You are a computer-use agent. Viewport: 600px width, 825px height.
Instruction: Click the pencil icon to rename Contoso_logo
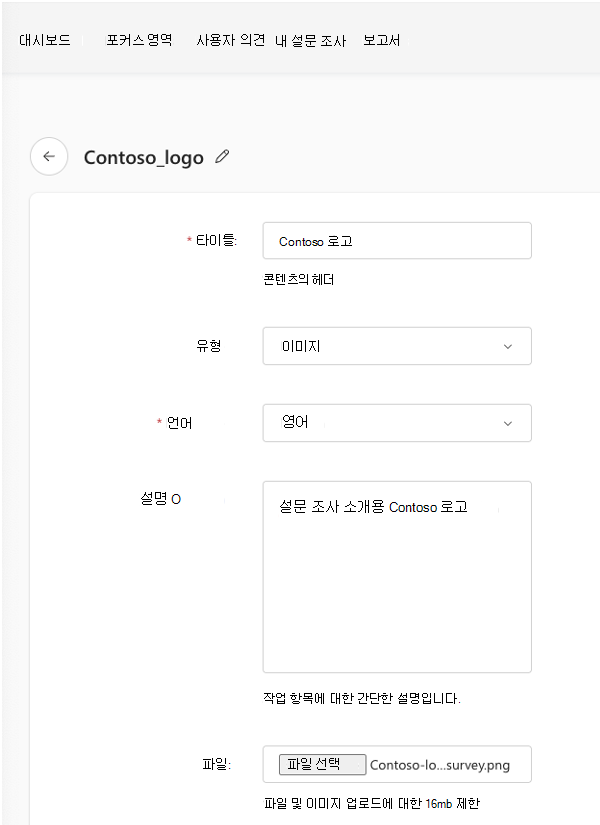tap(222, 156)
